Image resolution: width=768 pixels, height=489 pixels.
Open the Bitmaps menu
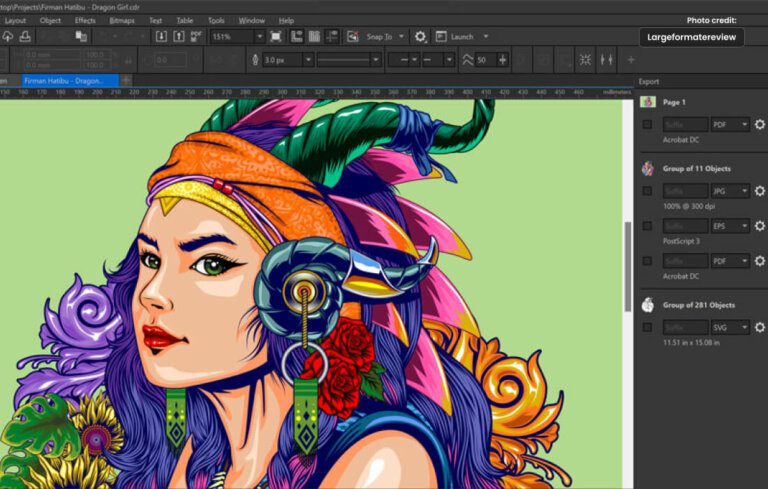(121, 21)
